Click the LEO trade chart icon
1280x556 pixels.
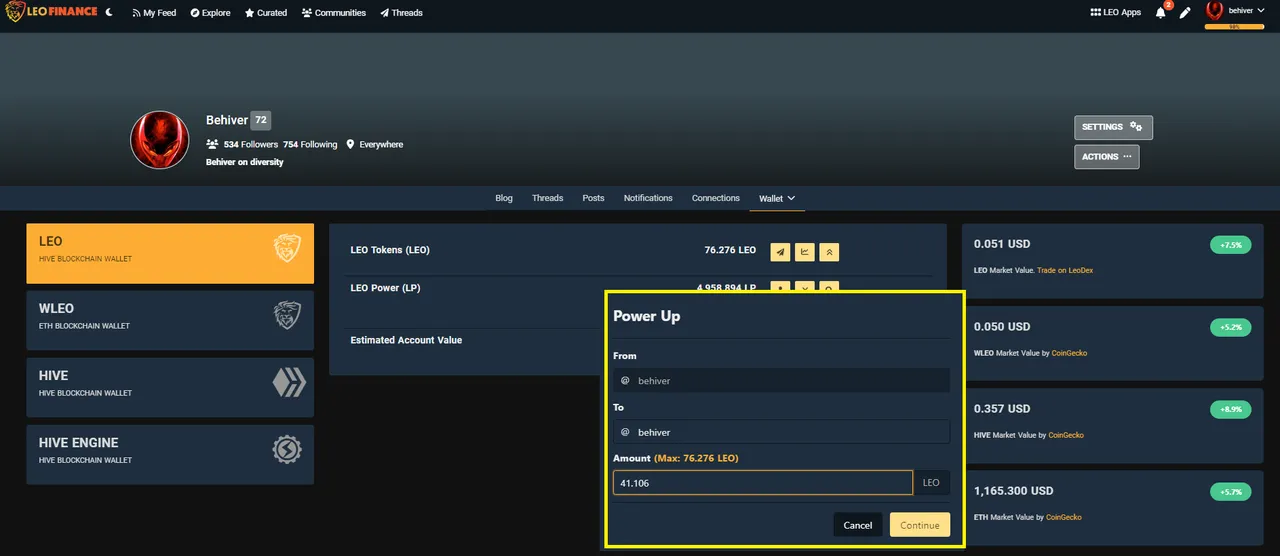coord(805,251)
